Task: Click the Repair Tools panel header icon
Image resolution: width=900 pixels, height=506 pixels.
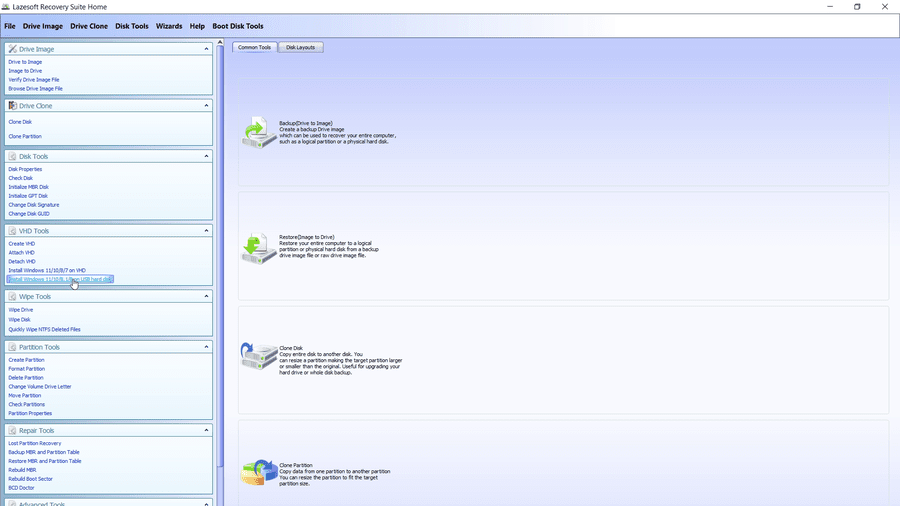Action: [13, 430]
